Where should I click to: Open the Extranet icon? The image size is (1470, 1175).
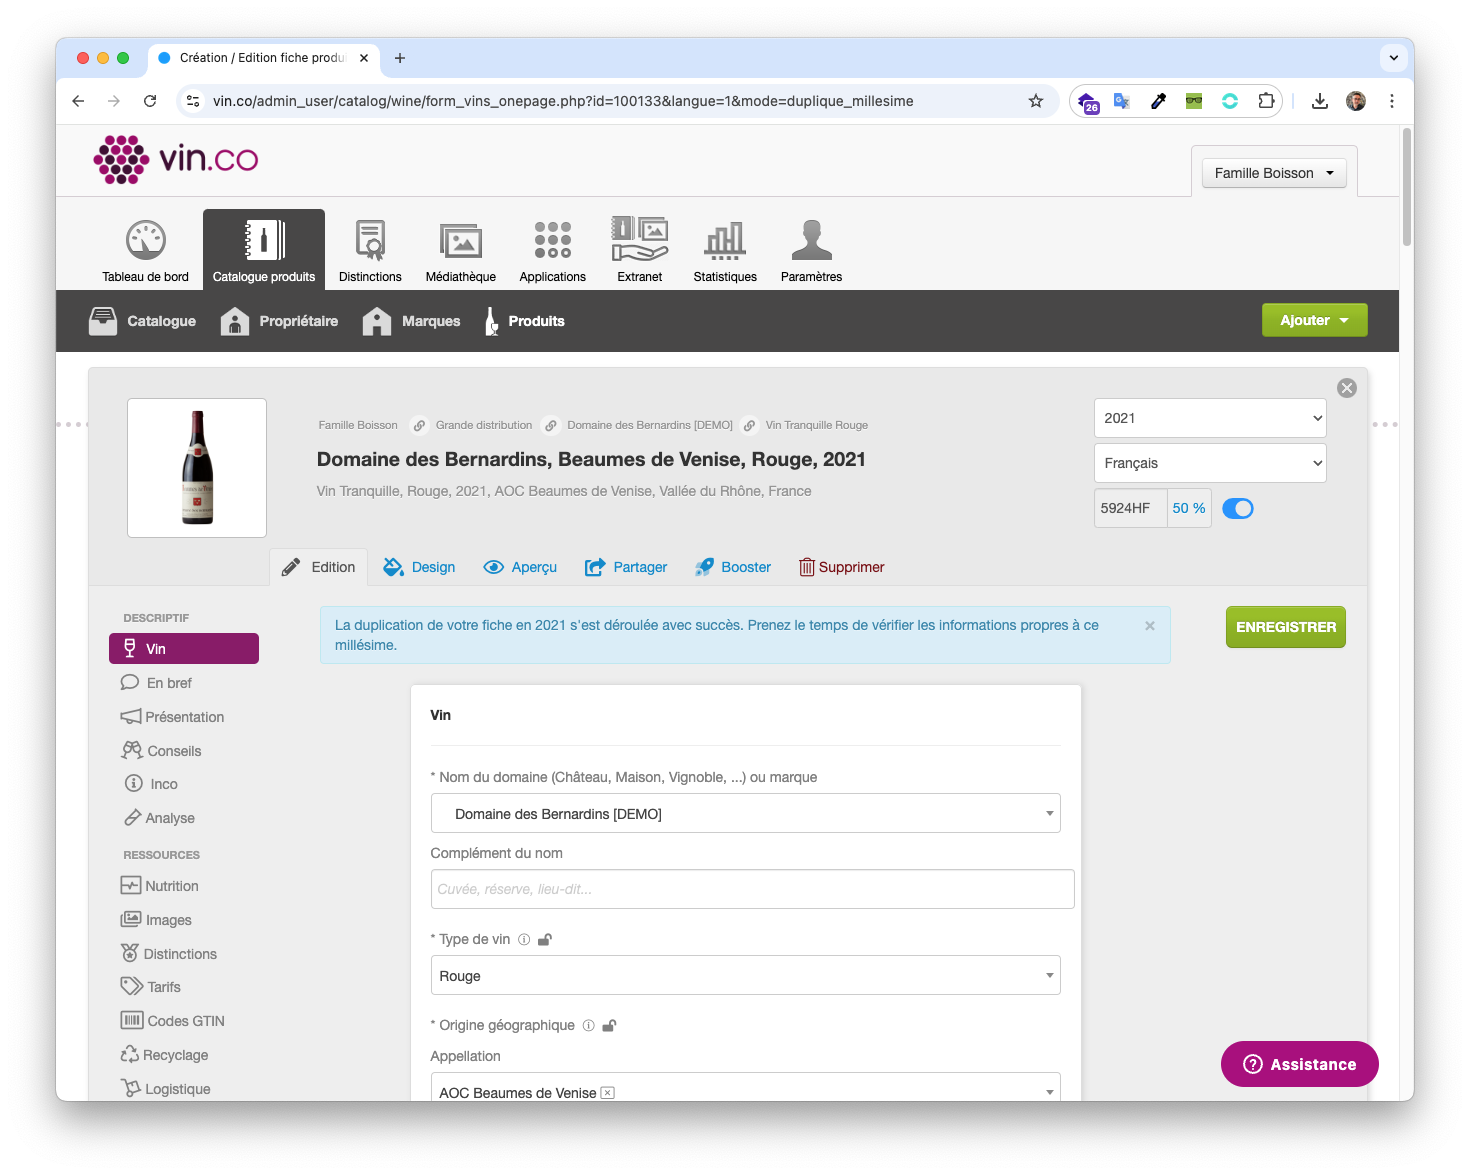point(639,241)
